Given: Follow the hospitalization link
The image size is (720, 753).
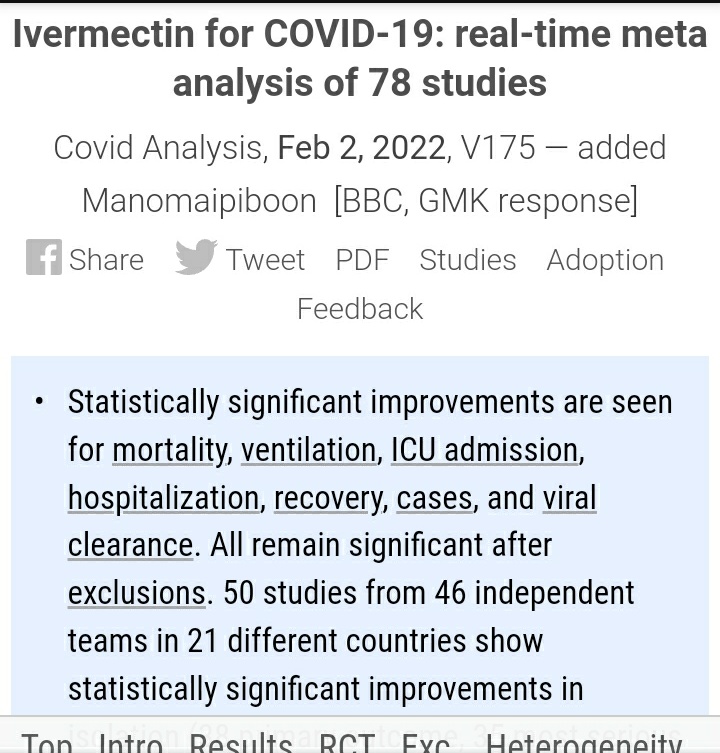Looking at the screenshot, I should point(164,498).
